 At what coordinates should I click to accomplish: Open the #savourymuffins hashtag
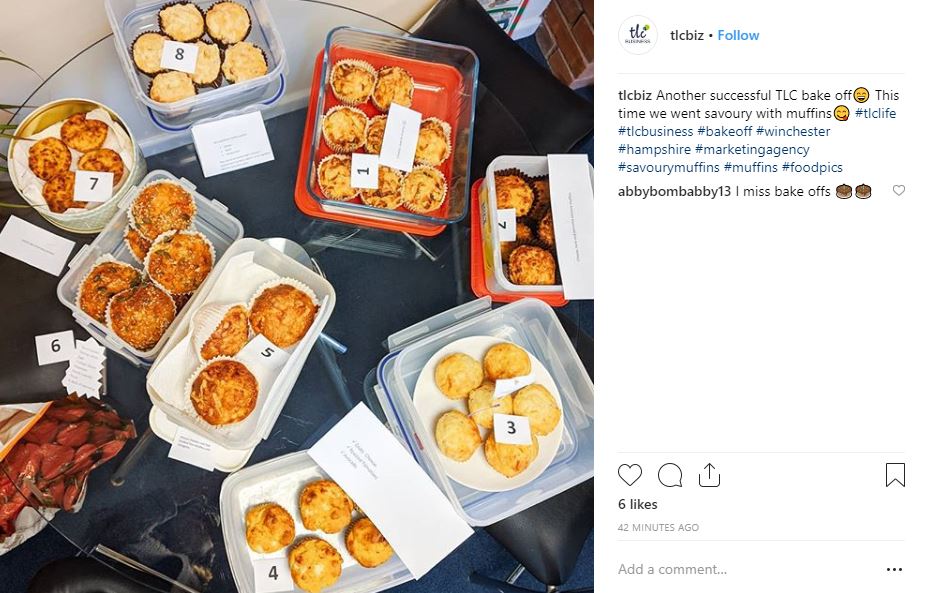pyautogui.click(x=668, y=168)
